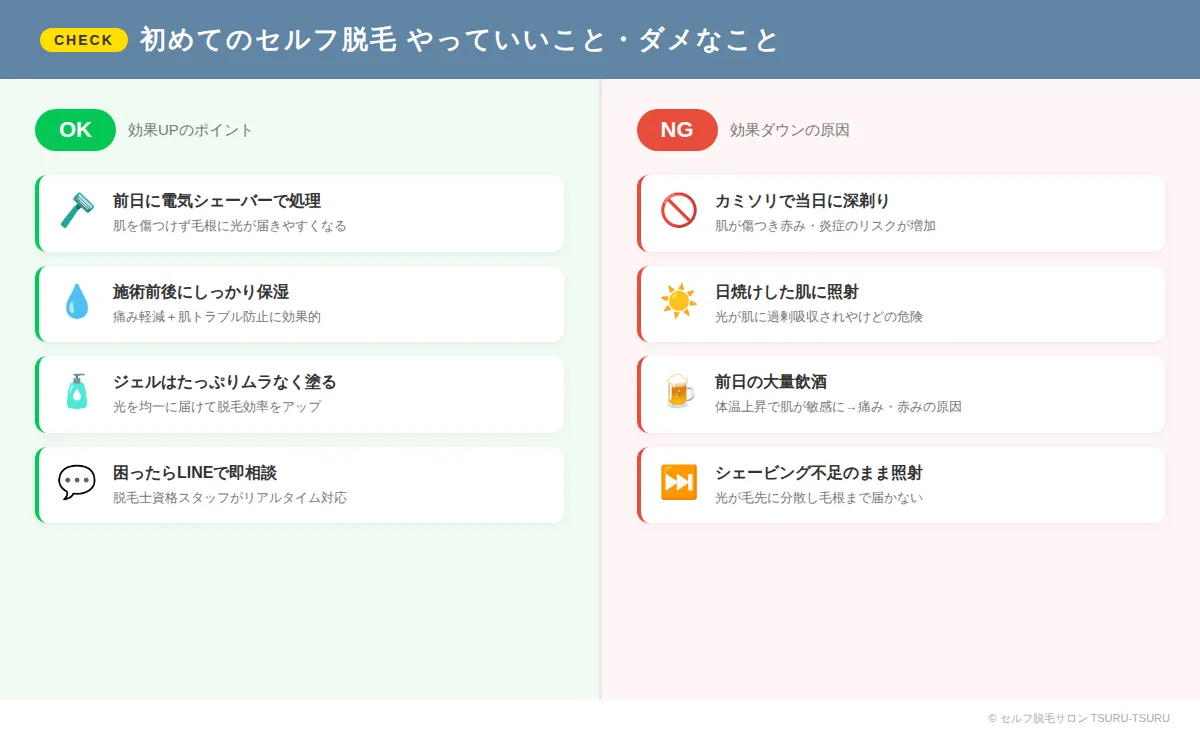This screenshot has width=1200, height=750.
Task: Click the lotion bottle icon on ジェル card
Action: coord(76,392)
